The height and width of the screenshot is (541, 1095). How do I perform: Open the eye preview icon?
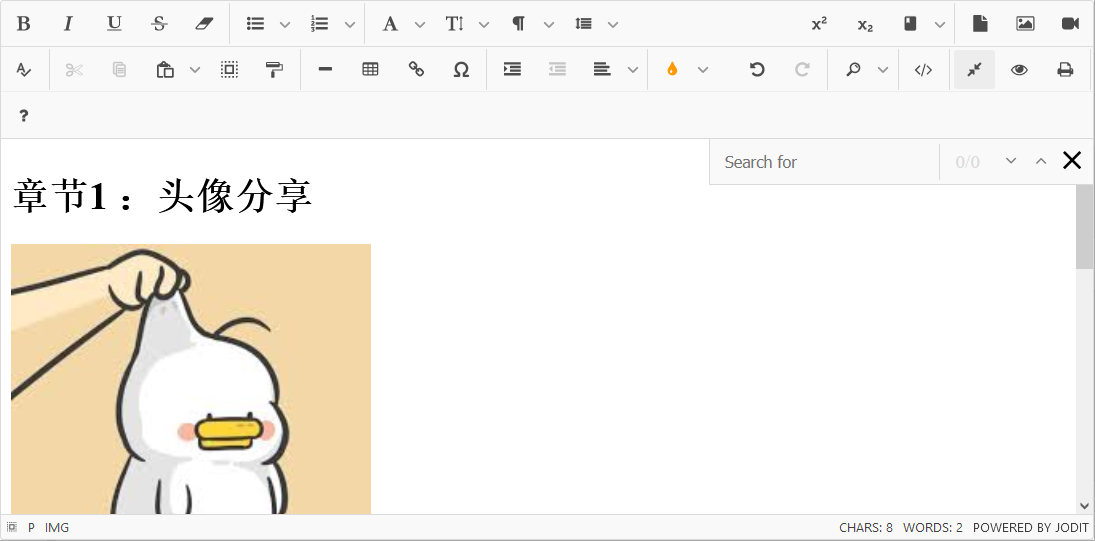(1020, 70)
